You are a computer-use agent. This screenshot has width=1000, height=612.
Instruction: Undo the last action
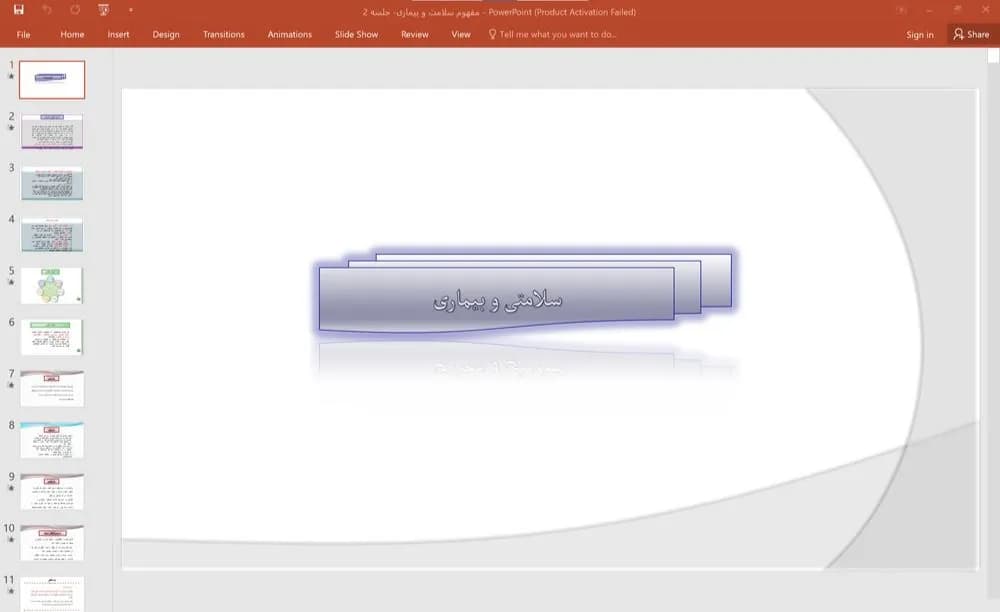47,10
